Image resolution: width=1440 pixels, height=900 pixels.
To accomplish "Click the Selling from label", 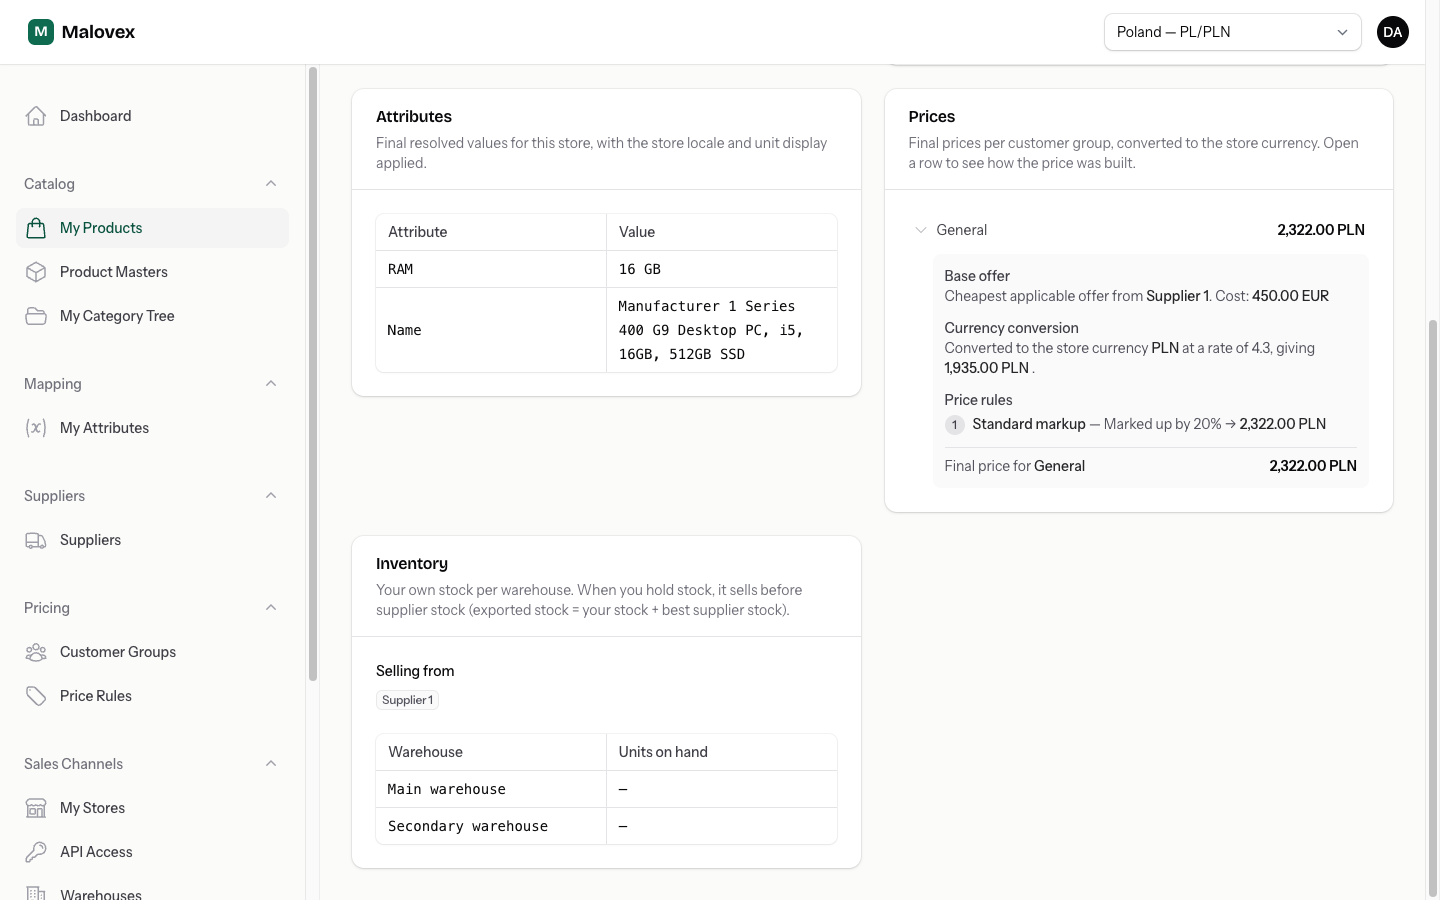I will click(415, 671).
